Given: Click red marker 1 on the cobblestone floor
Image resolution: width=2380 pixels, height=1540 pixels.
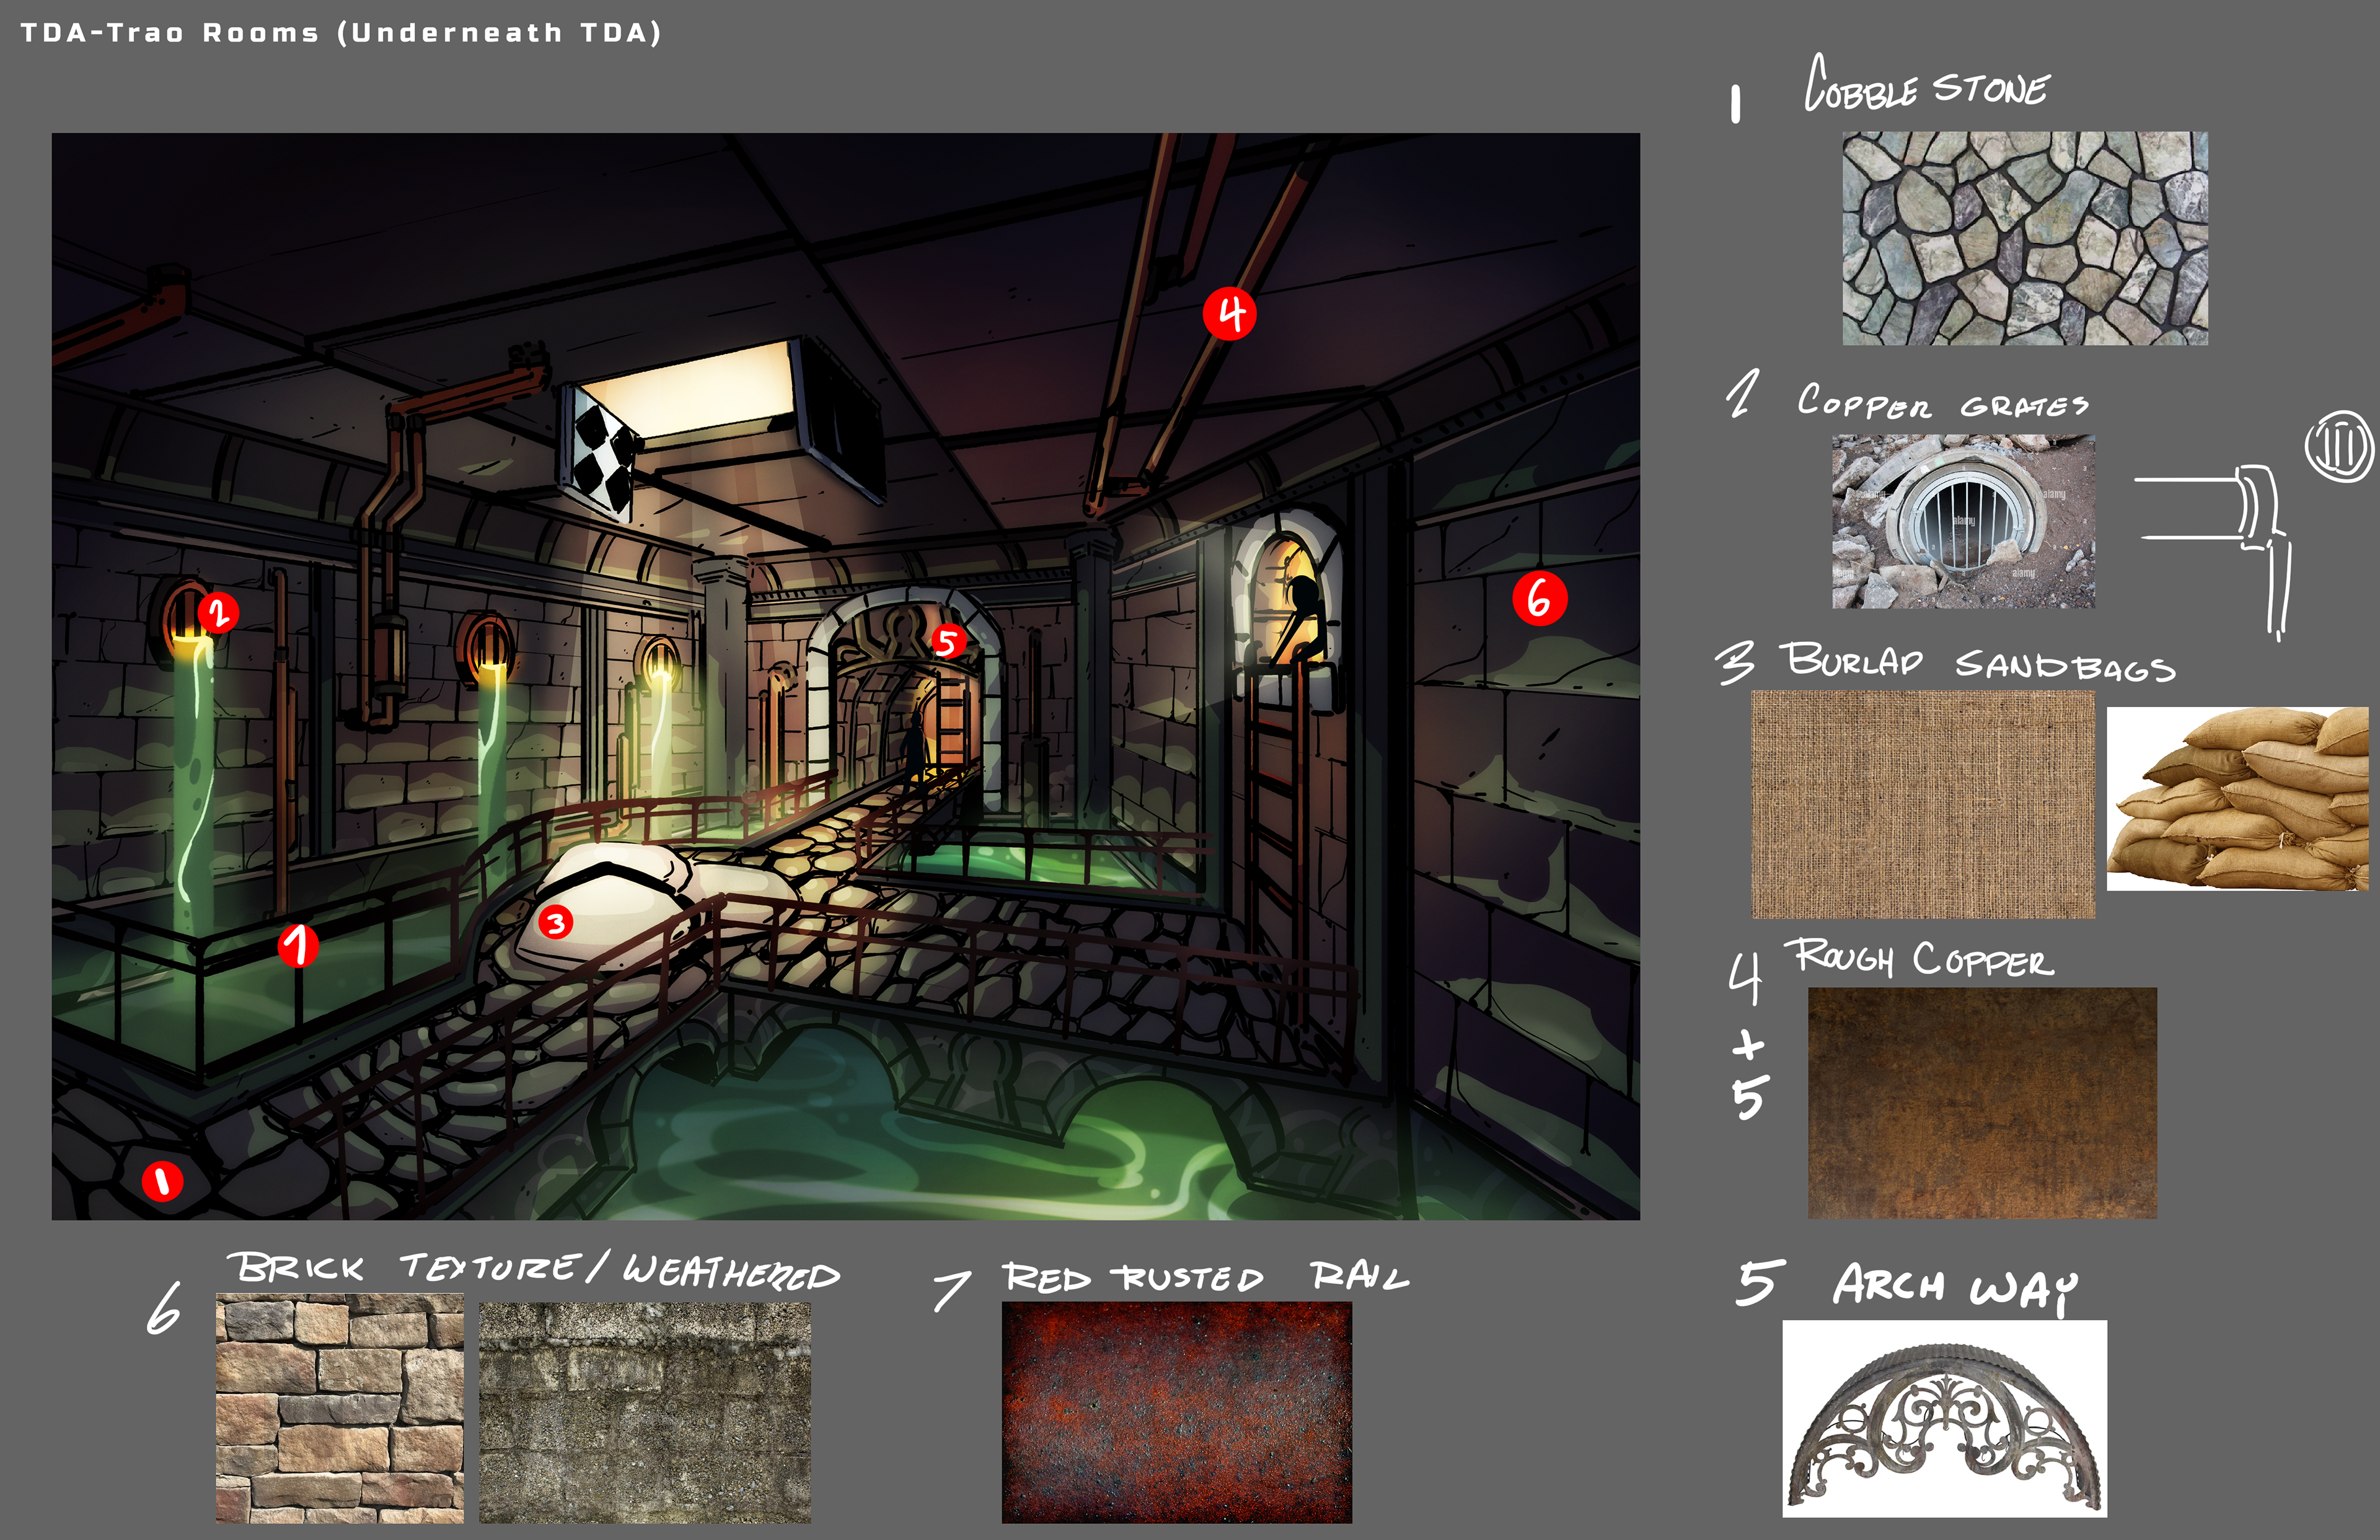Looking at the screenshot, I should 162,1181.
